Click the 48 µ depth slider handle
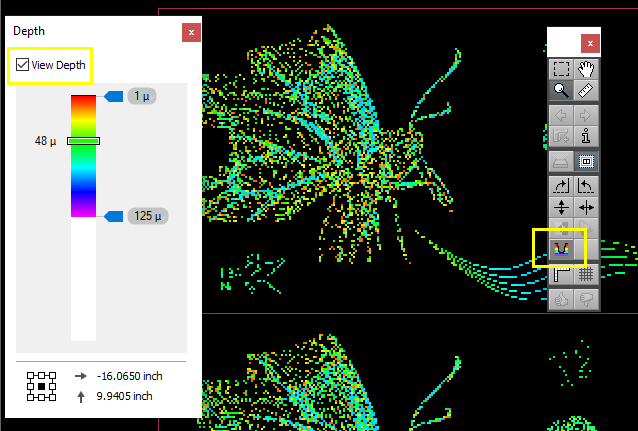638x431 pixels. pos(83,141)
